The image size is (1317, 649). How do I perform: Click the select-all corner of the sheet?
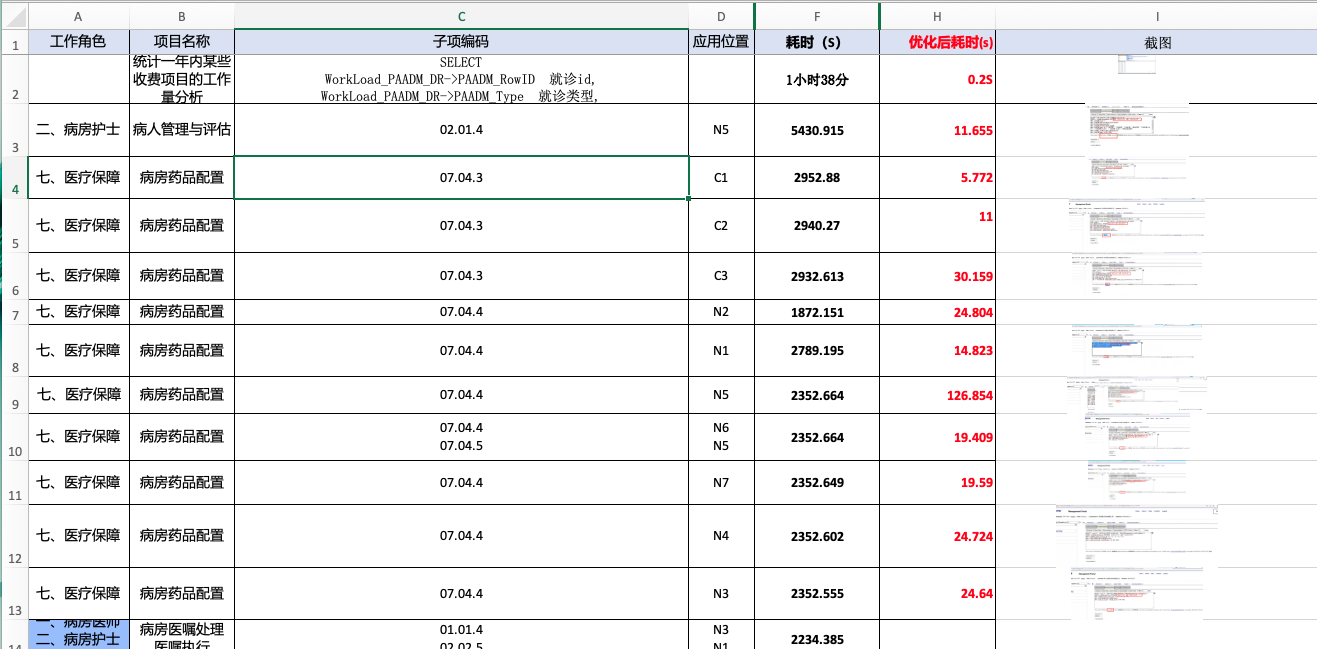point(14,17)
